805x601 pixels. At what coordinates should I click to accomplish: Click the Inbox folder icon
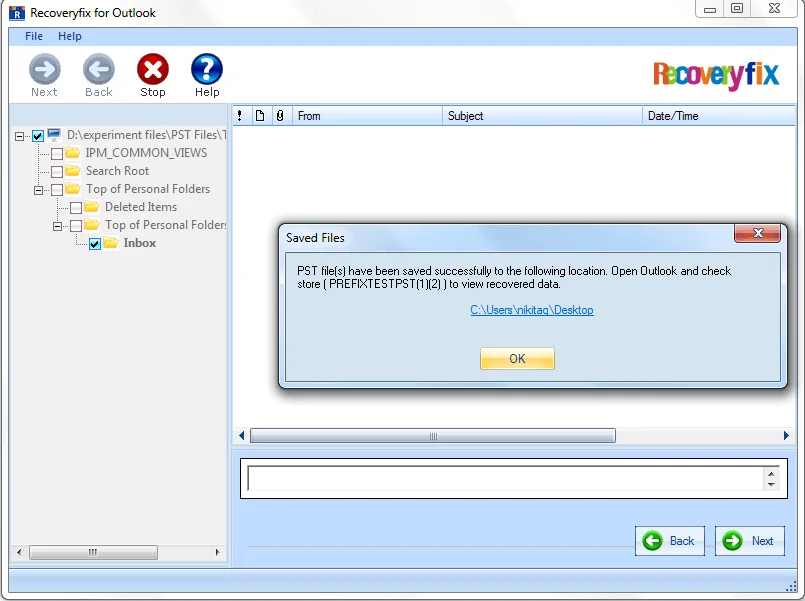110,243
